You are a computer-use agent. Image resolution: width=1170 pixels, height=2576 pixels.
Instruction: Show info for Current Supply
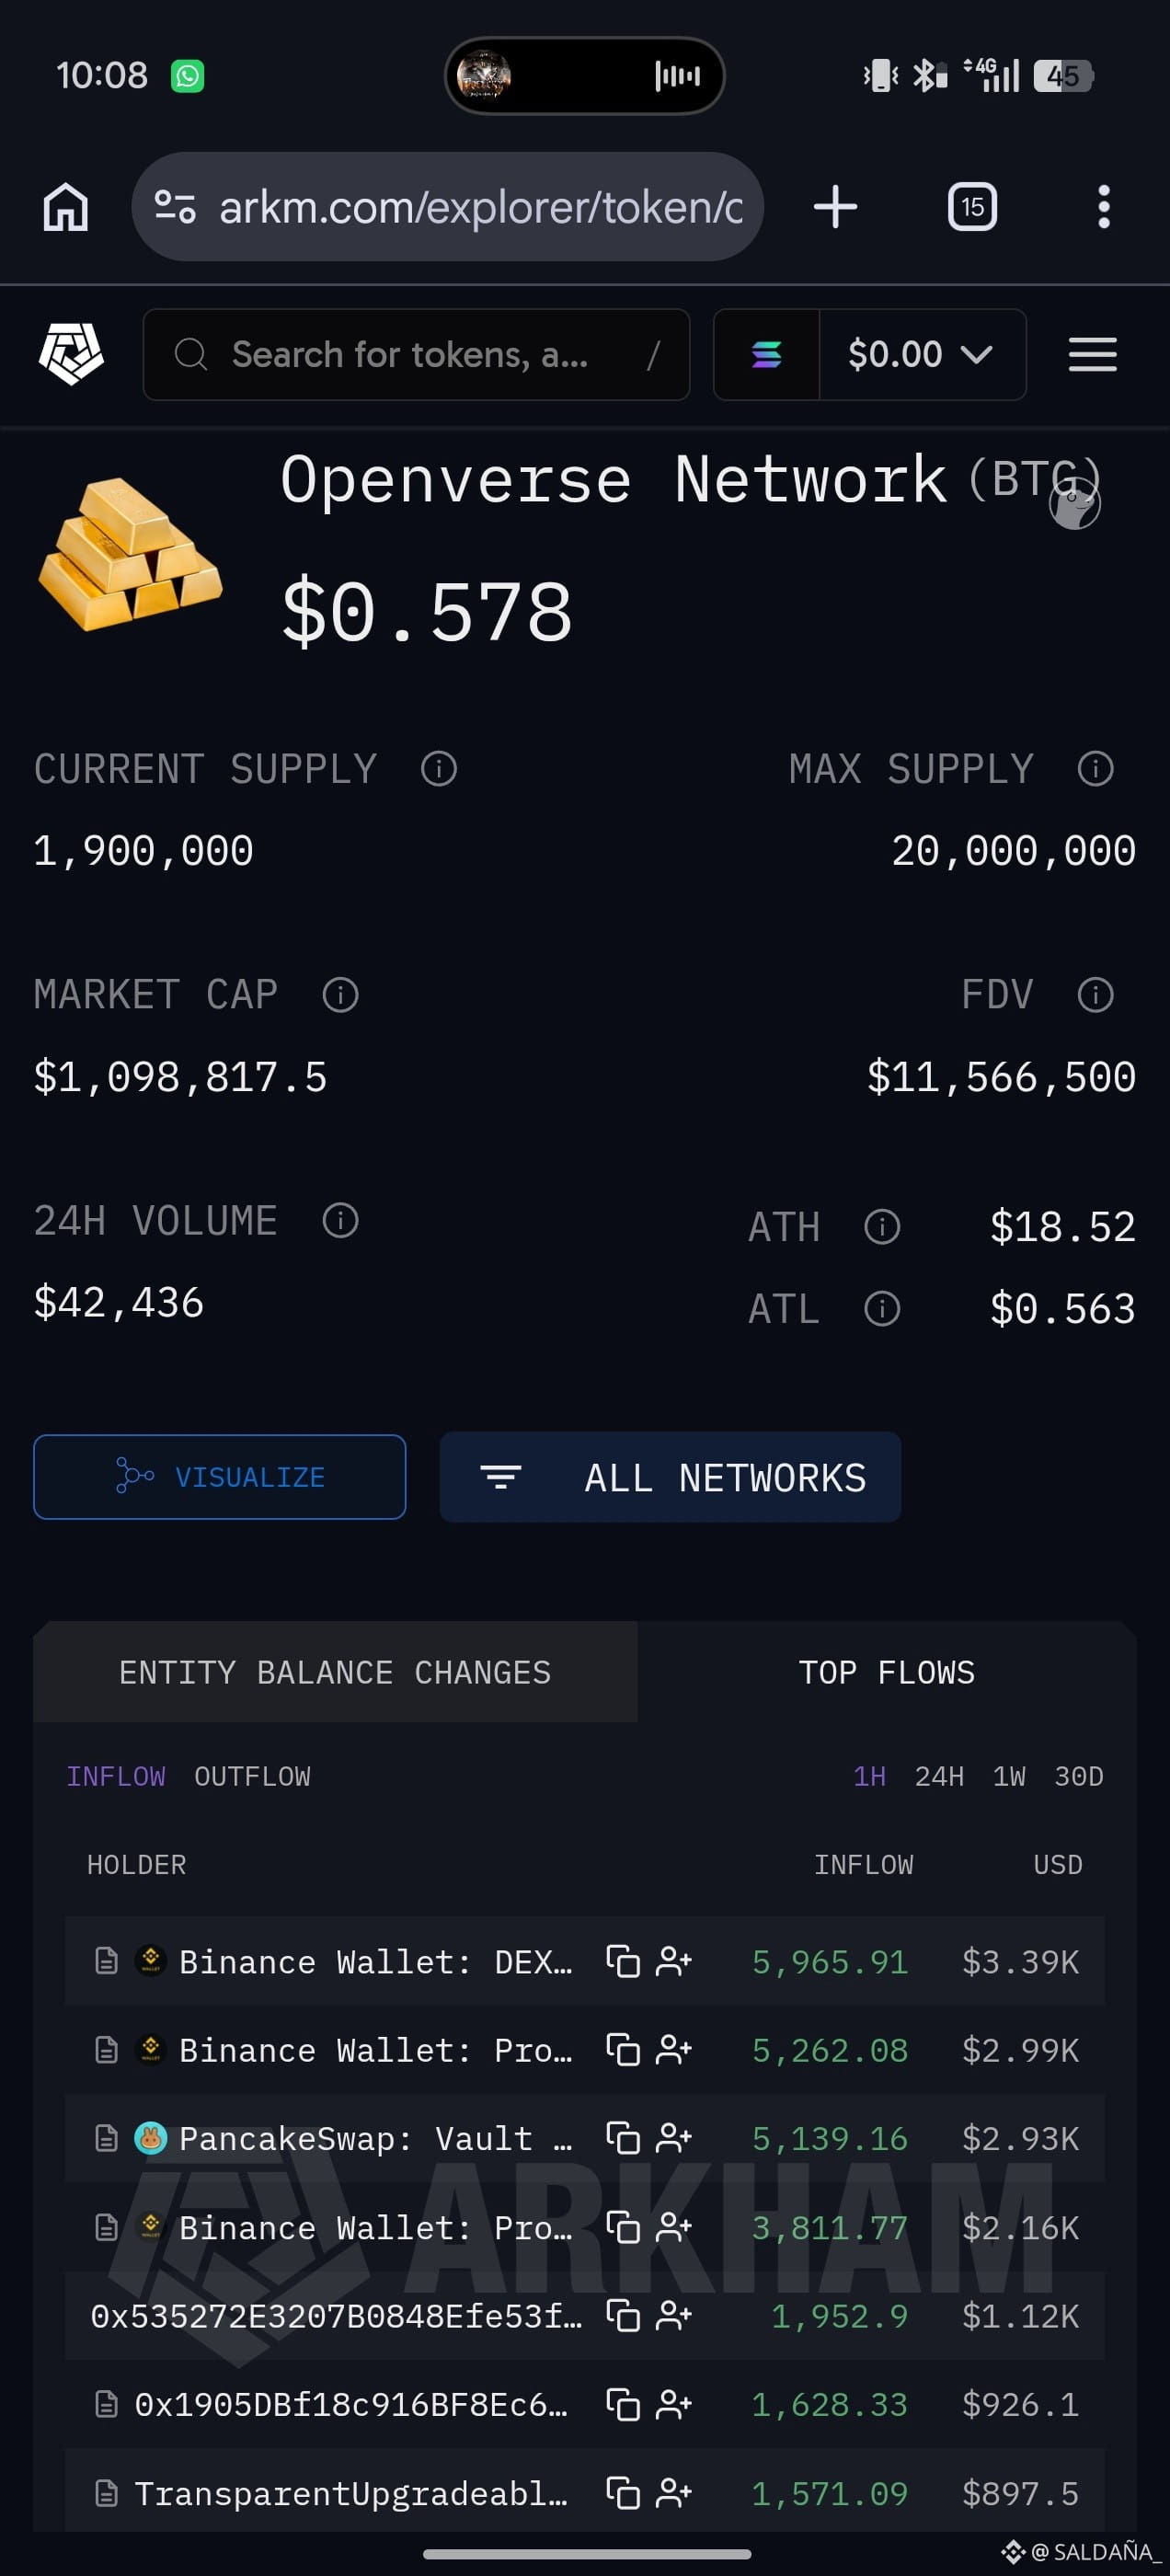pyautogui.click(x=439, y=769)
